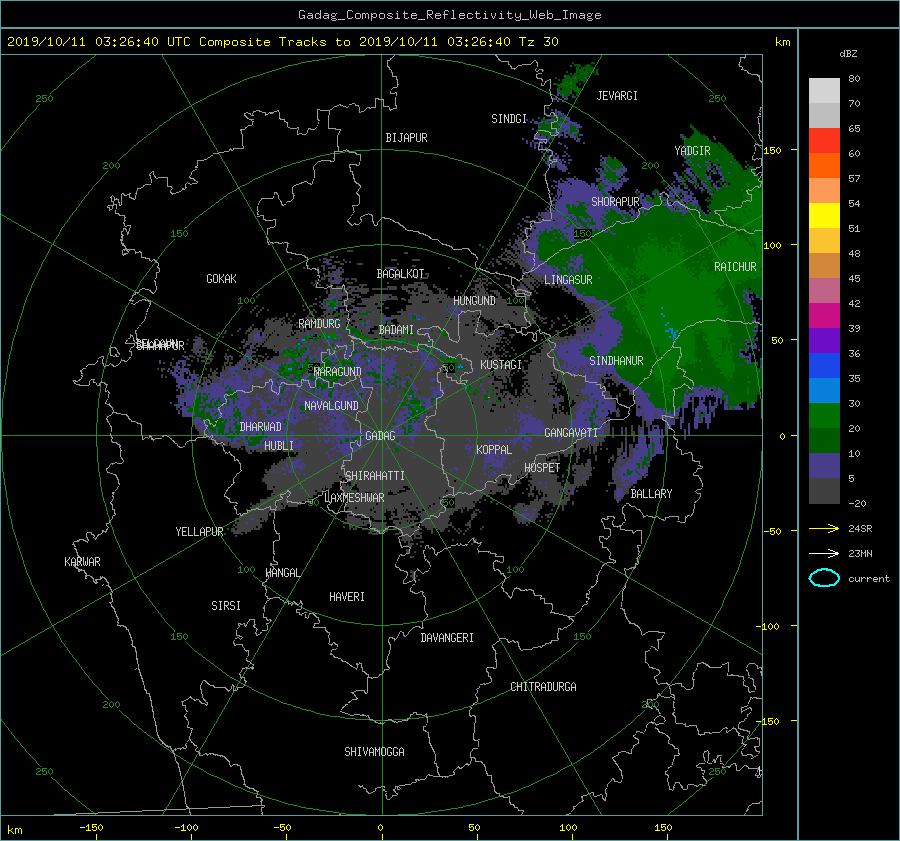
Task: Click the white 23MN arrow legend icon
Action: pyautogui.click(x=824, y=553)
